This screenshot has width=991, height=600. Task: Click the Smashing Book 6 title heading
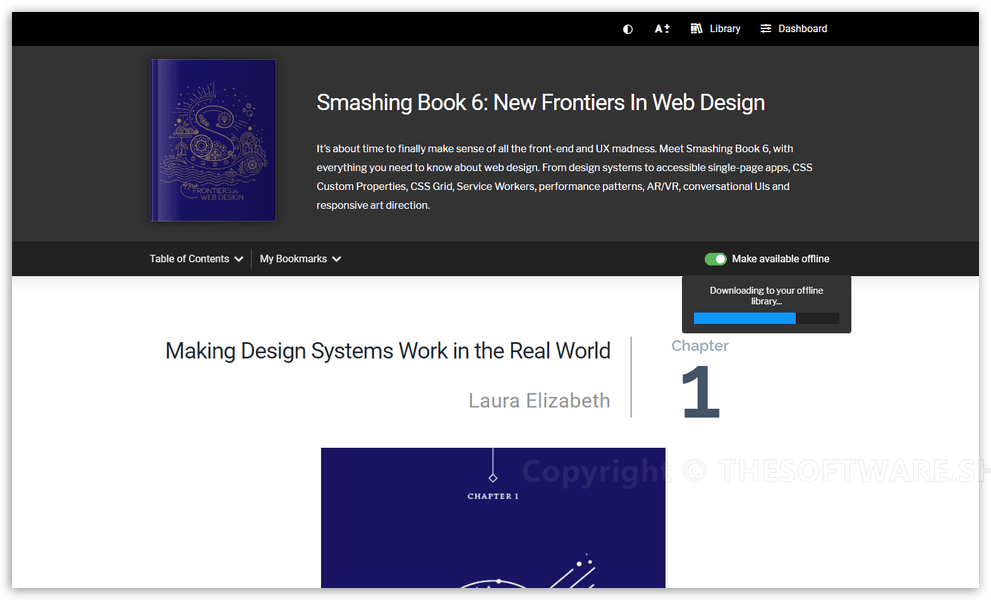tap(540, 102)
